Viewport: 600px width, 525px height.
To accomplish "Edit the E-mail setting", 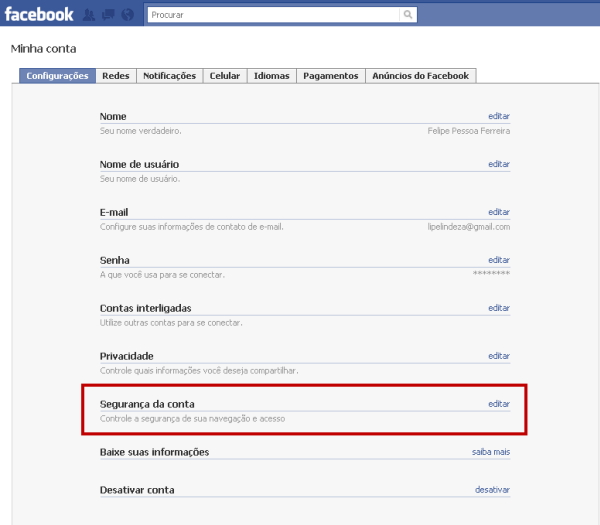I will tap(499, 212).
